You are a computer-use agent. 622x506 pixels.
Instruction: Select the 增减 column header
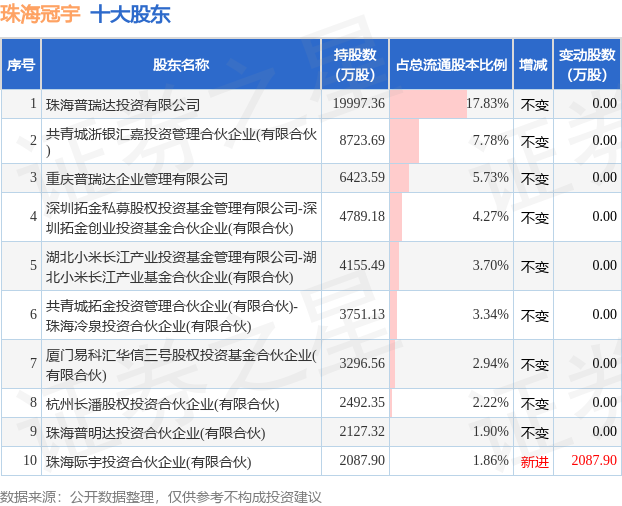point(533,65)
